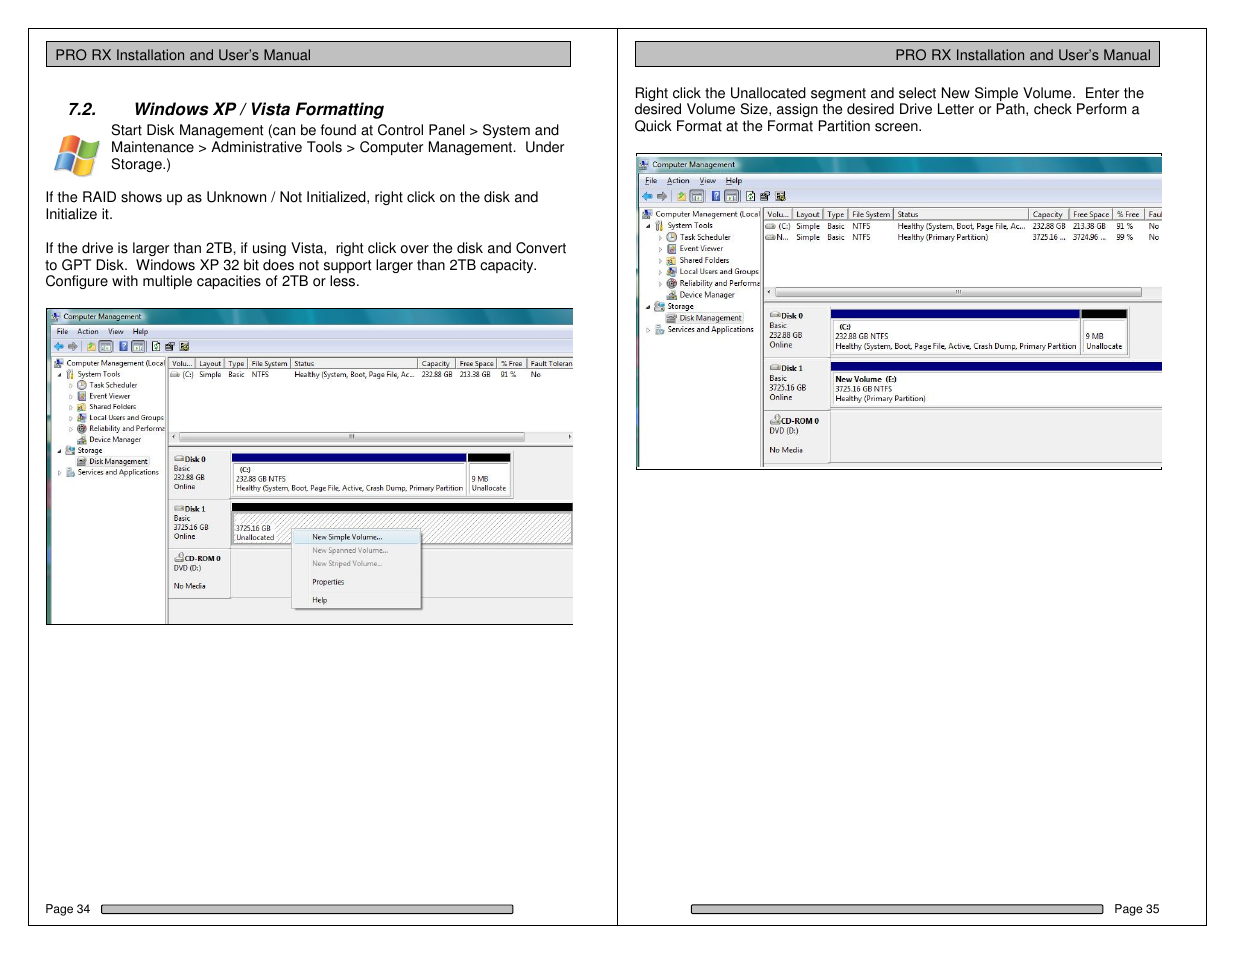Sort by Capacity column in page 34 screenshot
Image resolution: width=1235 pixels, height=954 pixels.
436,364
